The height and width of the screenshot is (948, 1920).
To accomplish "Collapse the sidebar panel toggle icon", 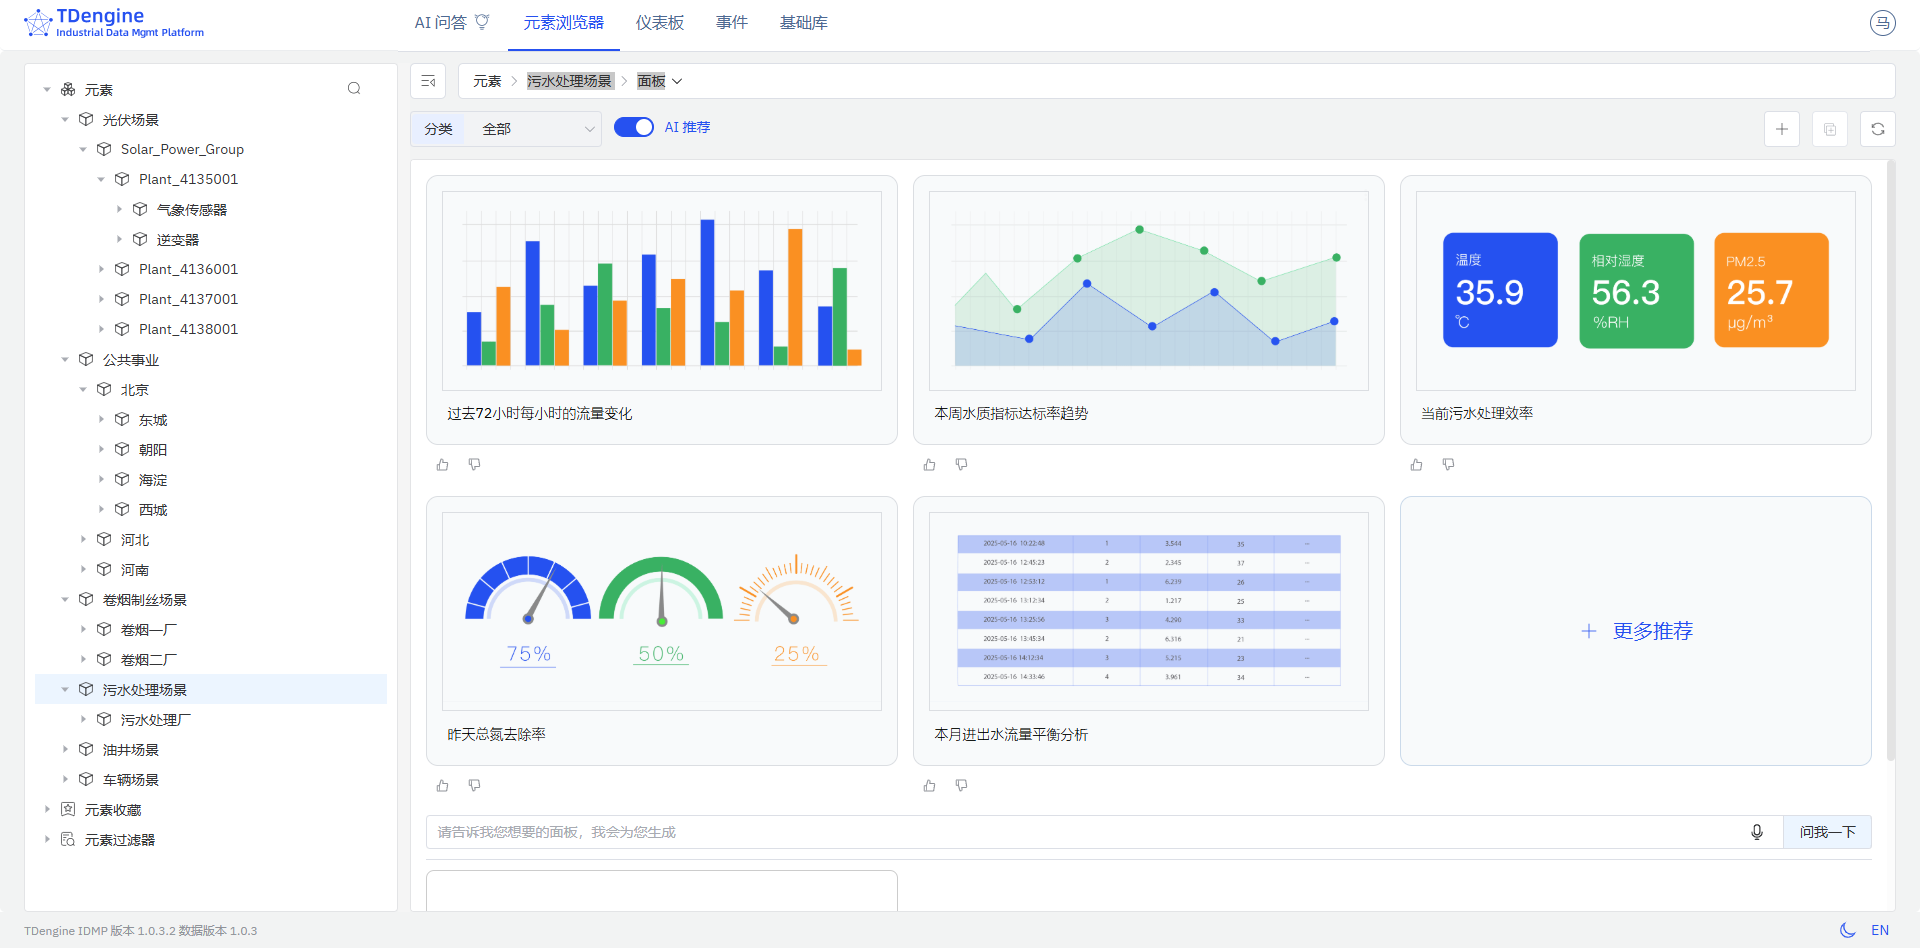I will (428, 81).
